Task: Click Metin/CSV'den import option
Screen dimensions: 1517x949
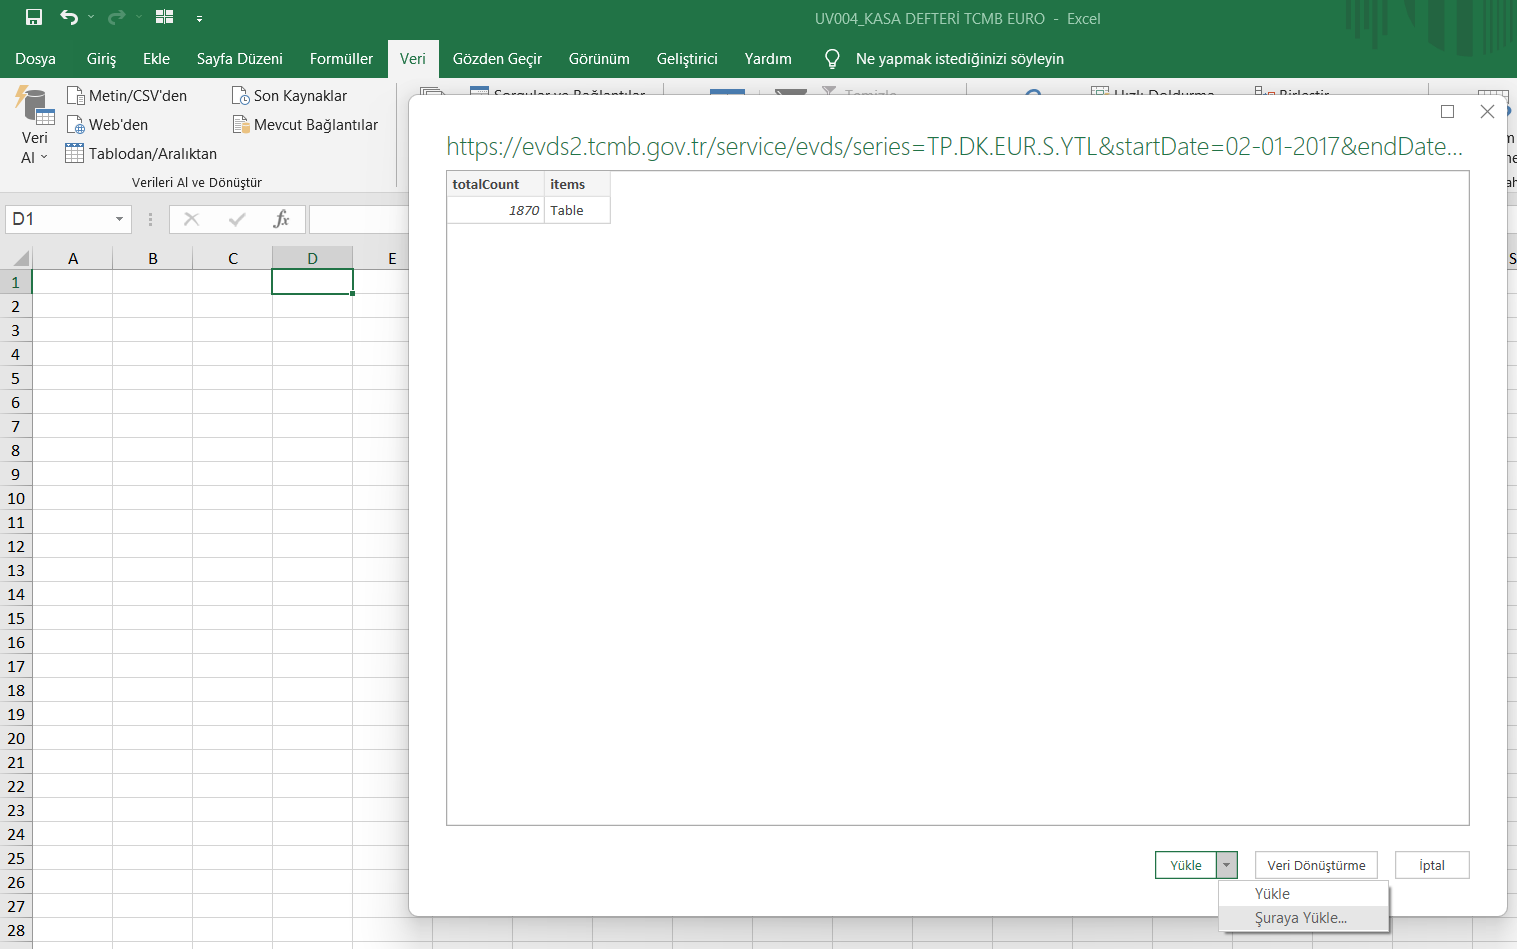Action: (127, 96)
